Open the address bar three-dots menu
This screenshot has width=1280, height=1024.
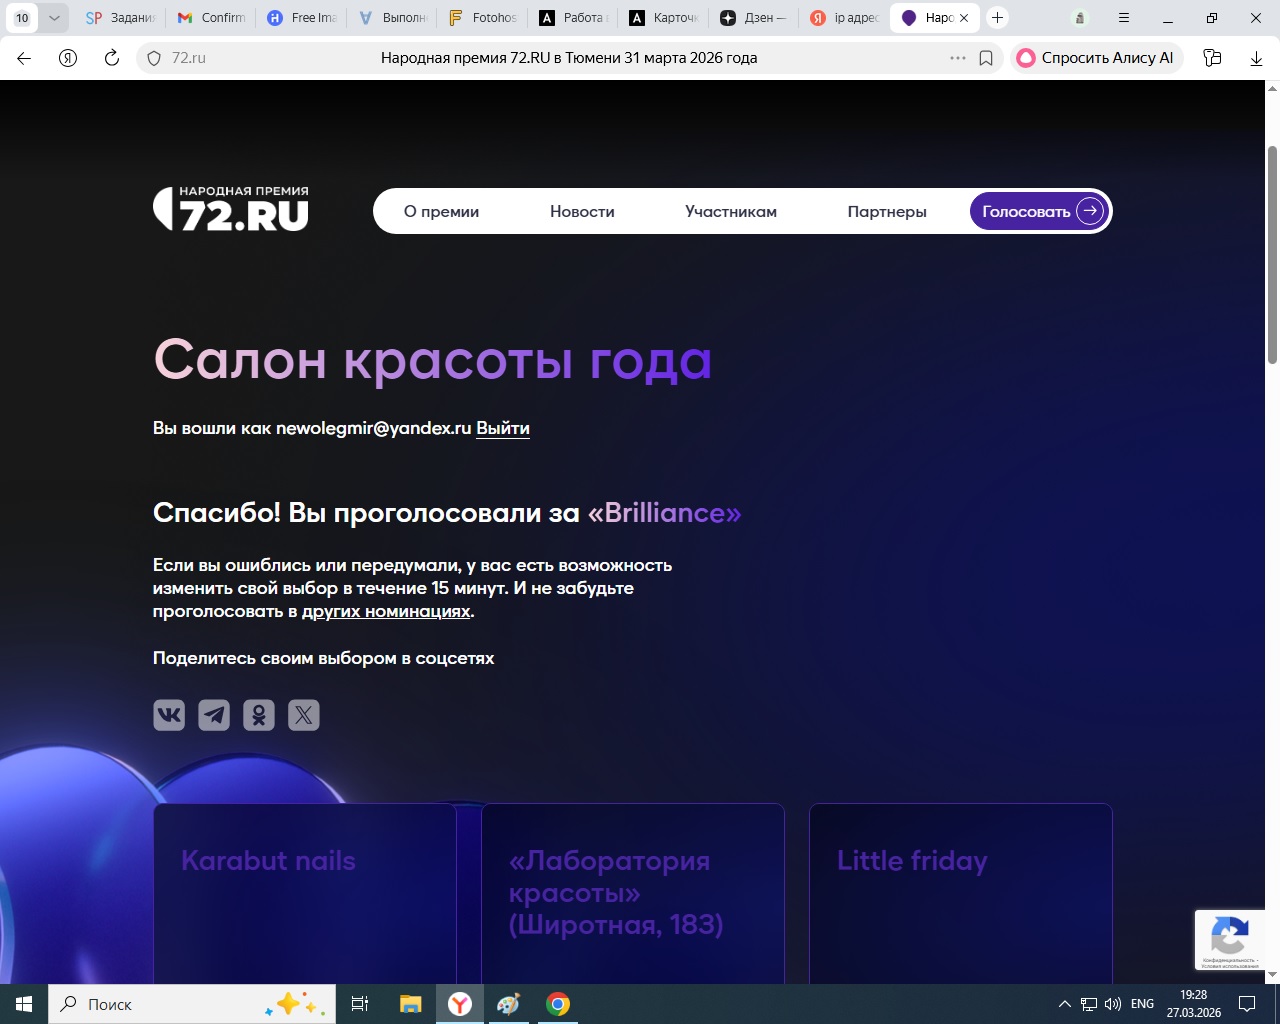(x=958, y=58)
